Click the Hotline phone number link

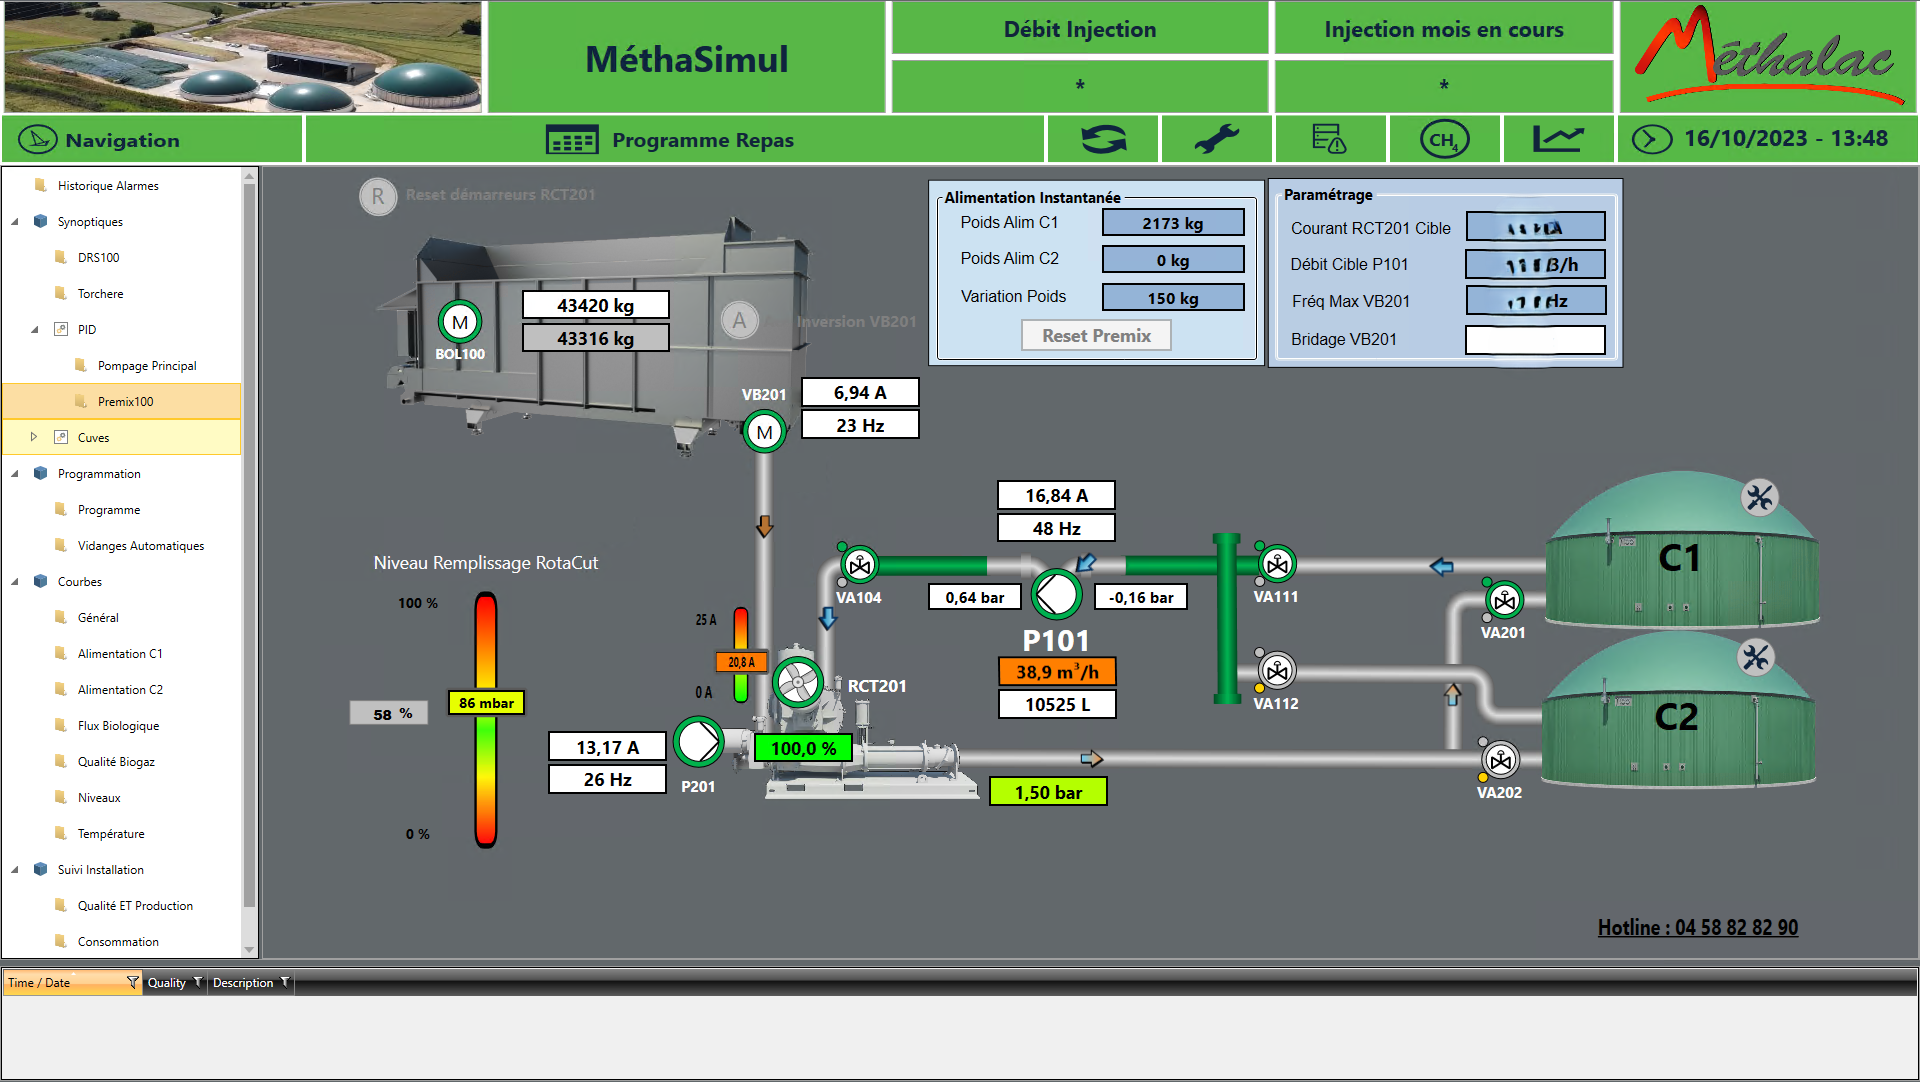coord(1697,927)
